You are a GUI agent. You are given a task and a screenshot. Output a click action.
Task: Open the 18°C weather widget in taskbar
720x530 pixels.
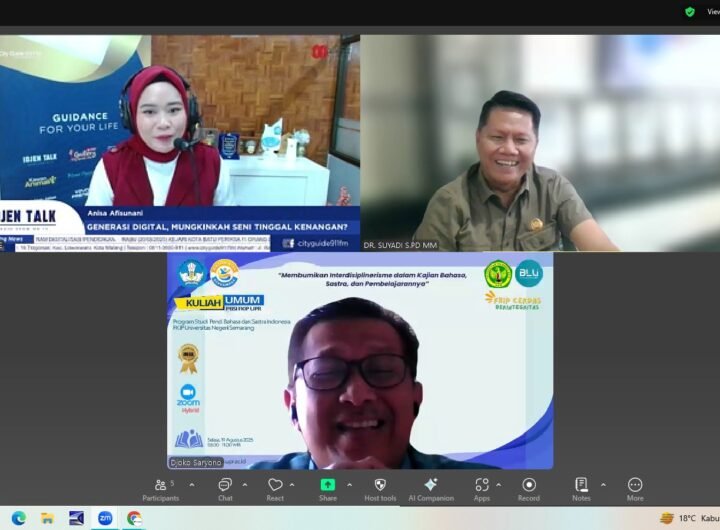coord(690,519)
